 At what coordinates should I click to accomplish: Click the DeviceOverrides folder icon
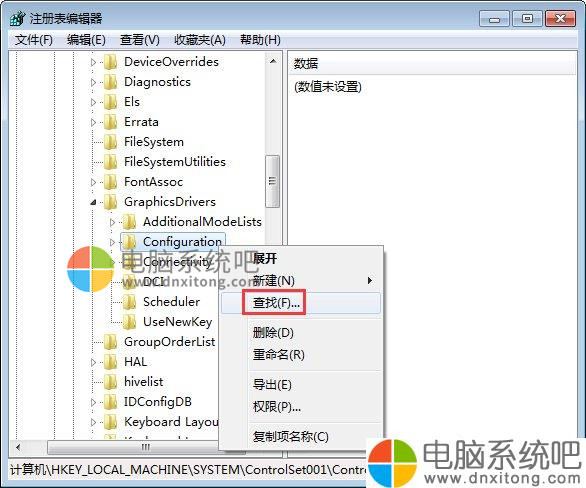[x=111, y=62]
